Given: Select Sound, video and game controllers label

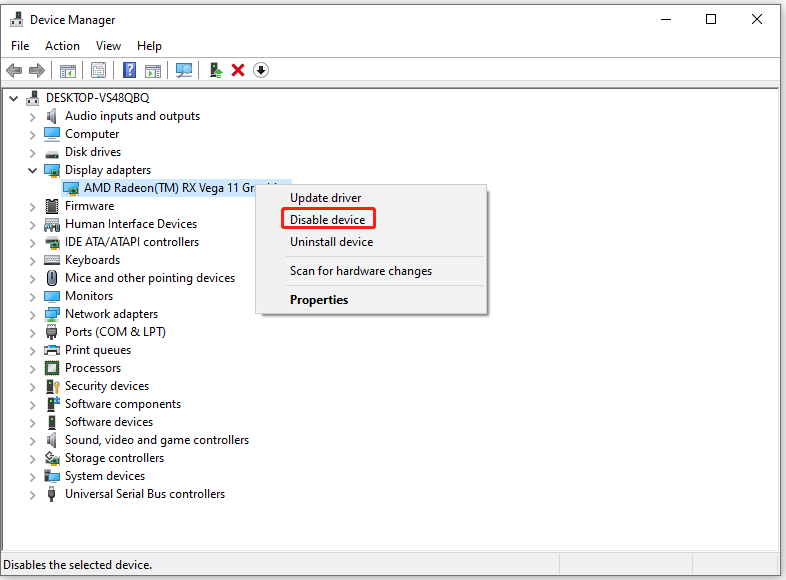Looking at the screenshot, I should tap(157, 440).
